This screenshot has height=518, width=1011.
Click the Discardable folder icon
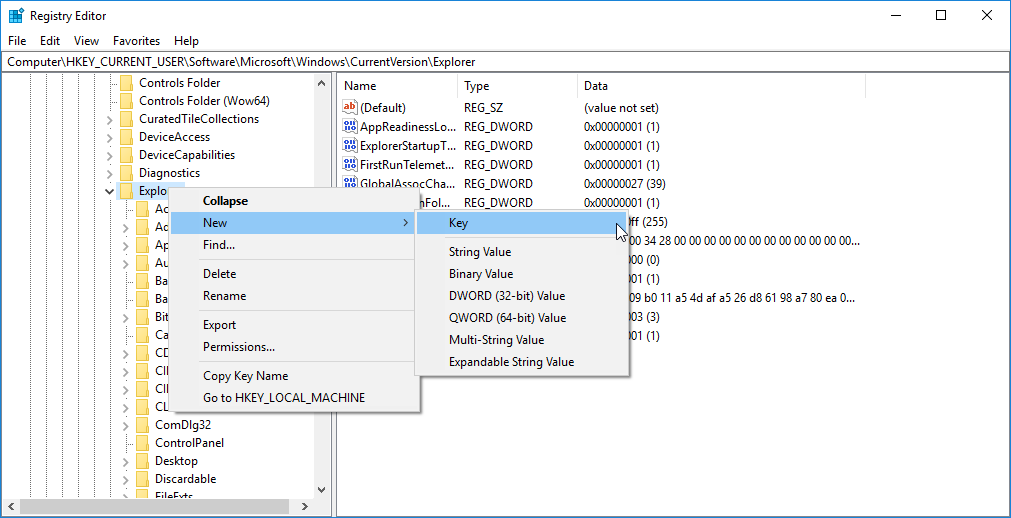pos(142,479)
